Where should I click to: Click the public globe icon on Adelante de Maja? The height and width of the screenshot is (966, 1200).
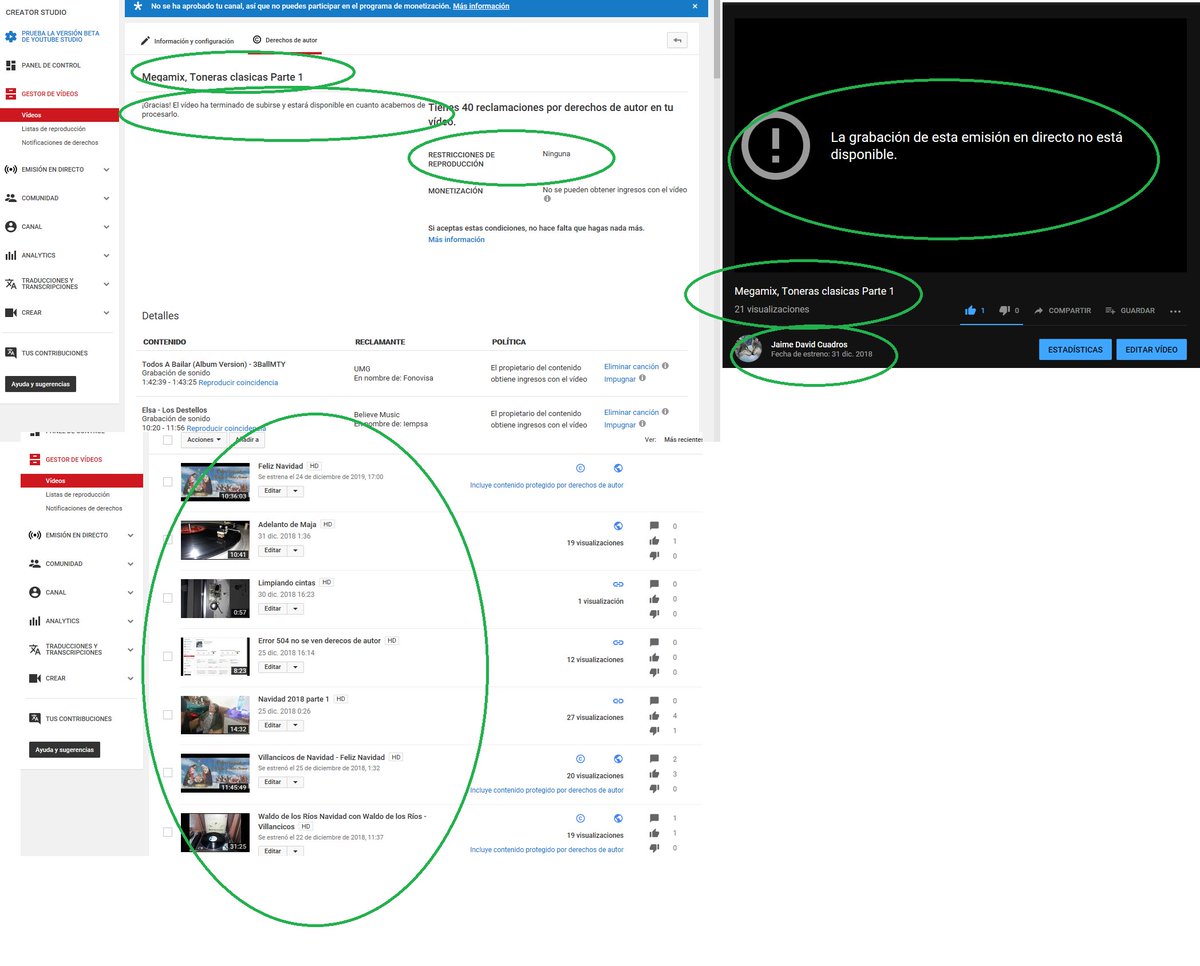click(618, 525)
